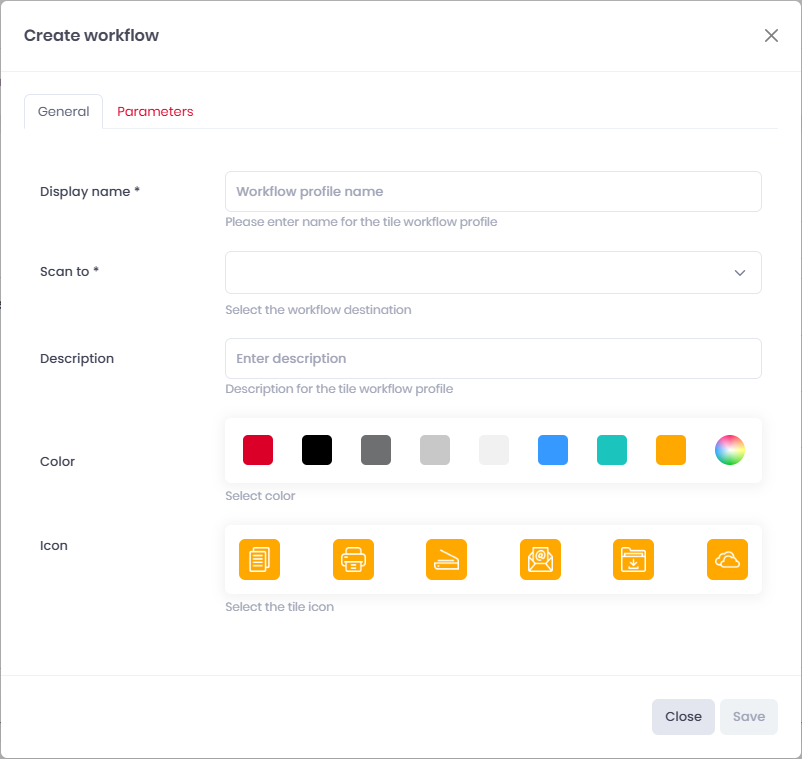Open the custom rainbow color picker
This screenshot has height=759, width=802.
pos(730,450)
